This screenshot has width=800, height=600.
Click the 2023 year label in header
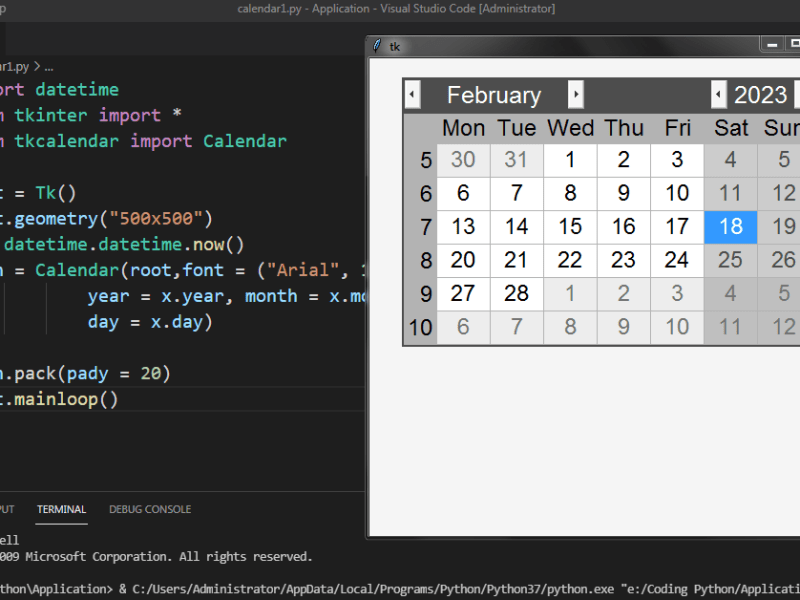coord(760,95)
